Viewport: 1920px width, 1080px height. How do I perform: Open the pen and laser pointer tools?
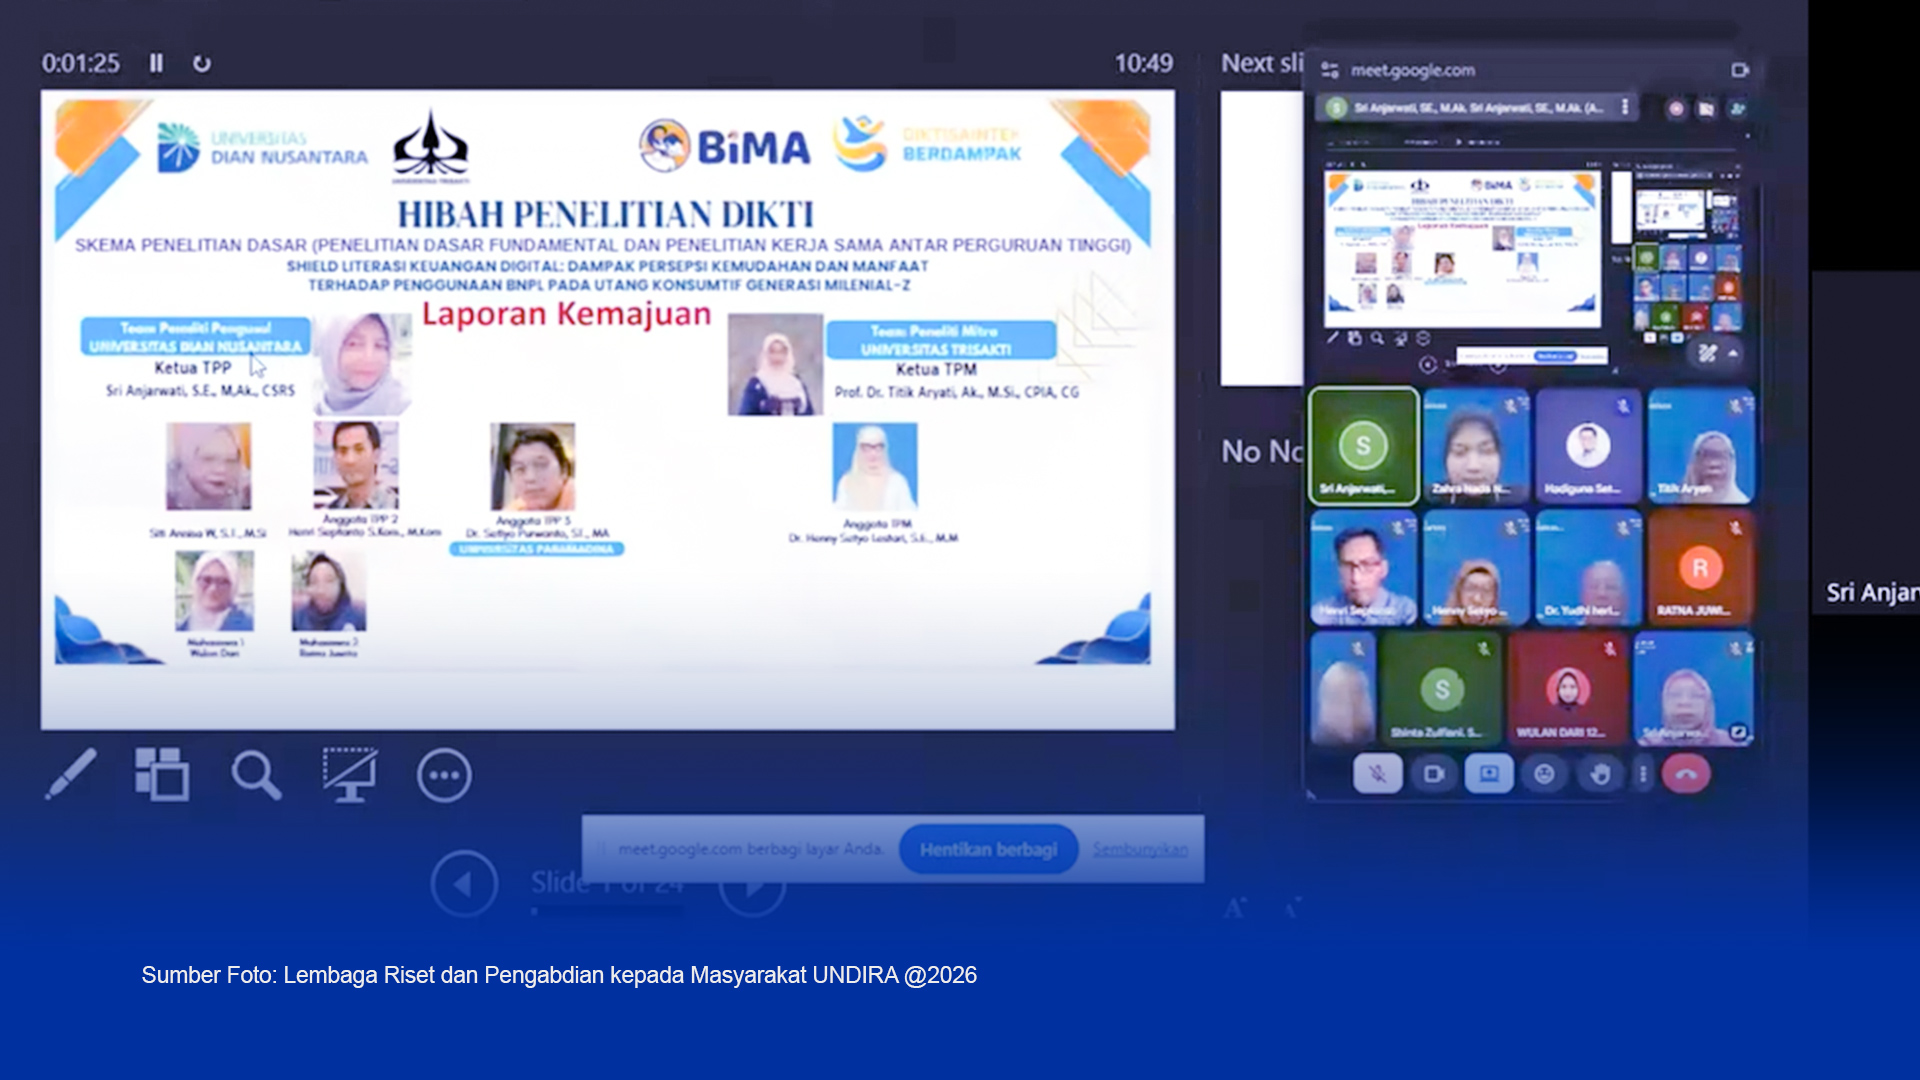point(71,775)
